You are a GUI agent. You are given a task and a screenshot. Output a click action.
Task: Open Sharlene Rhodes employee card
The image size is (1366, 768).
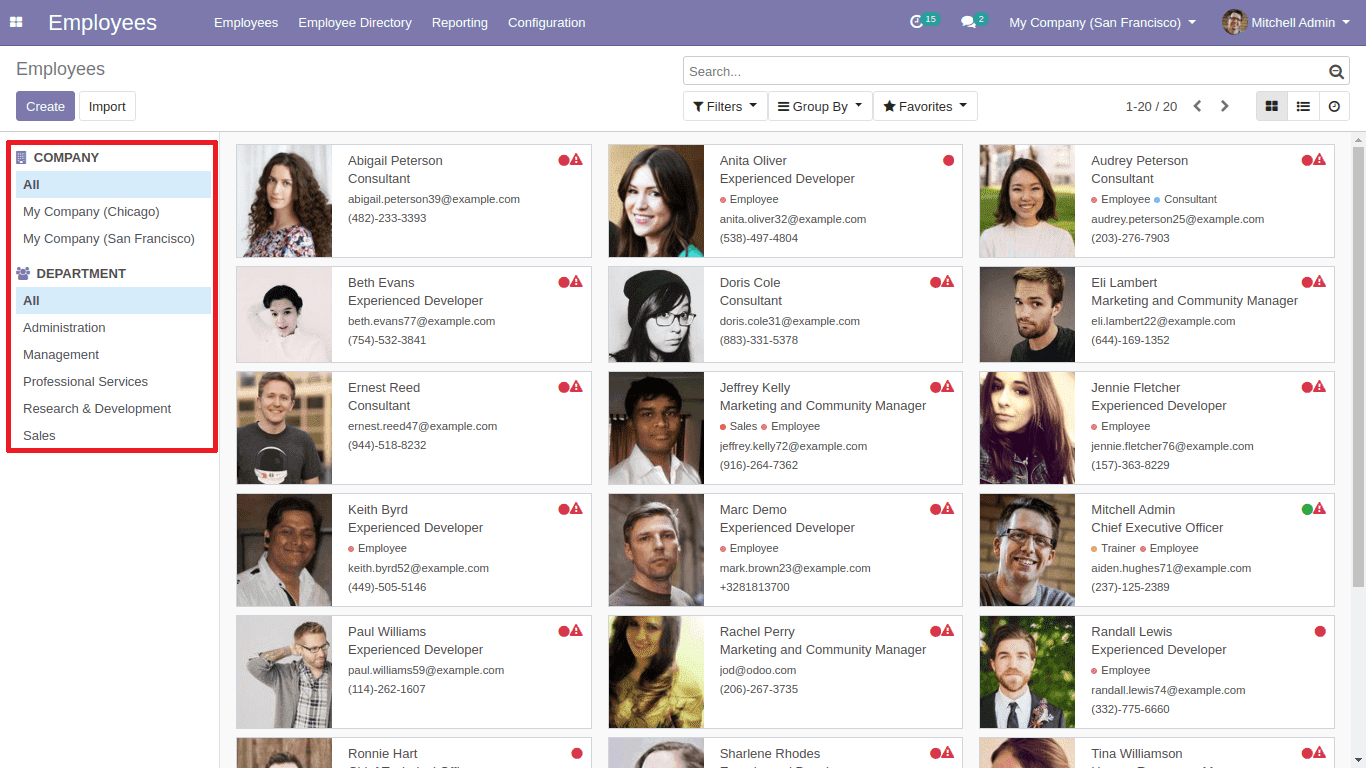click(x=785, y=753)
